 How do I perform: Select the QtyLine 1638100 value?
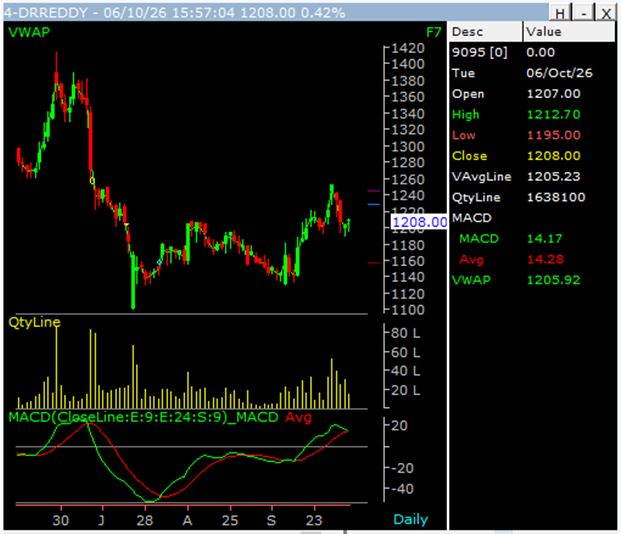click(x=556, y=197)
